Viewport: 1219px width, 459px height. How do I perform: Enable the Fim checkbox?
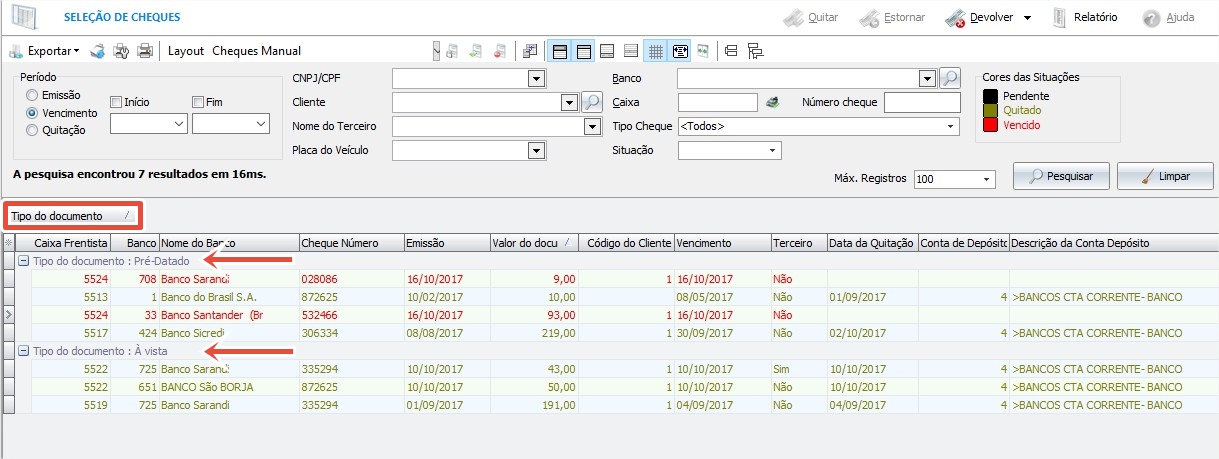(x=199, y=102)
